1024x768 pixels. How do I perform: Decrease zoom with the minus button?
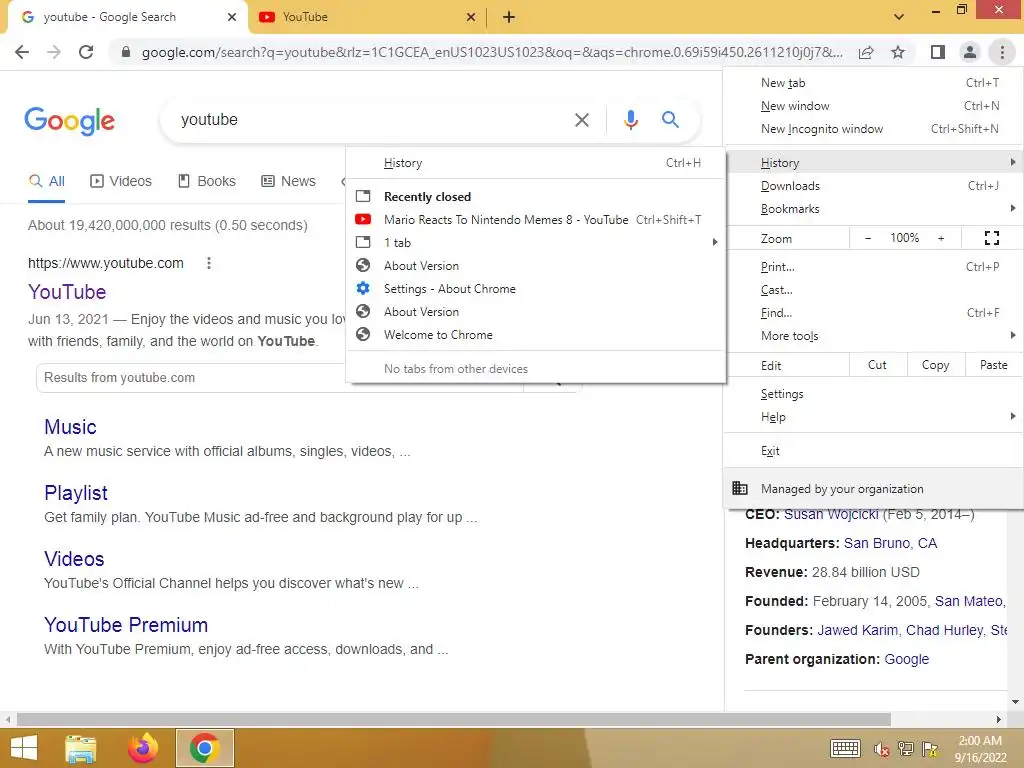868,238
